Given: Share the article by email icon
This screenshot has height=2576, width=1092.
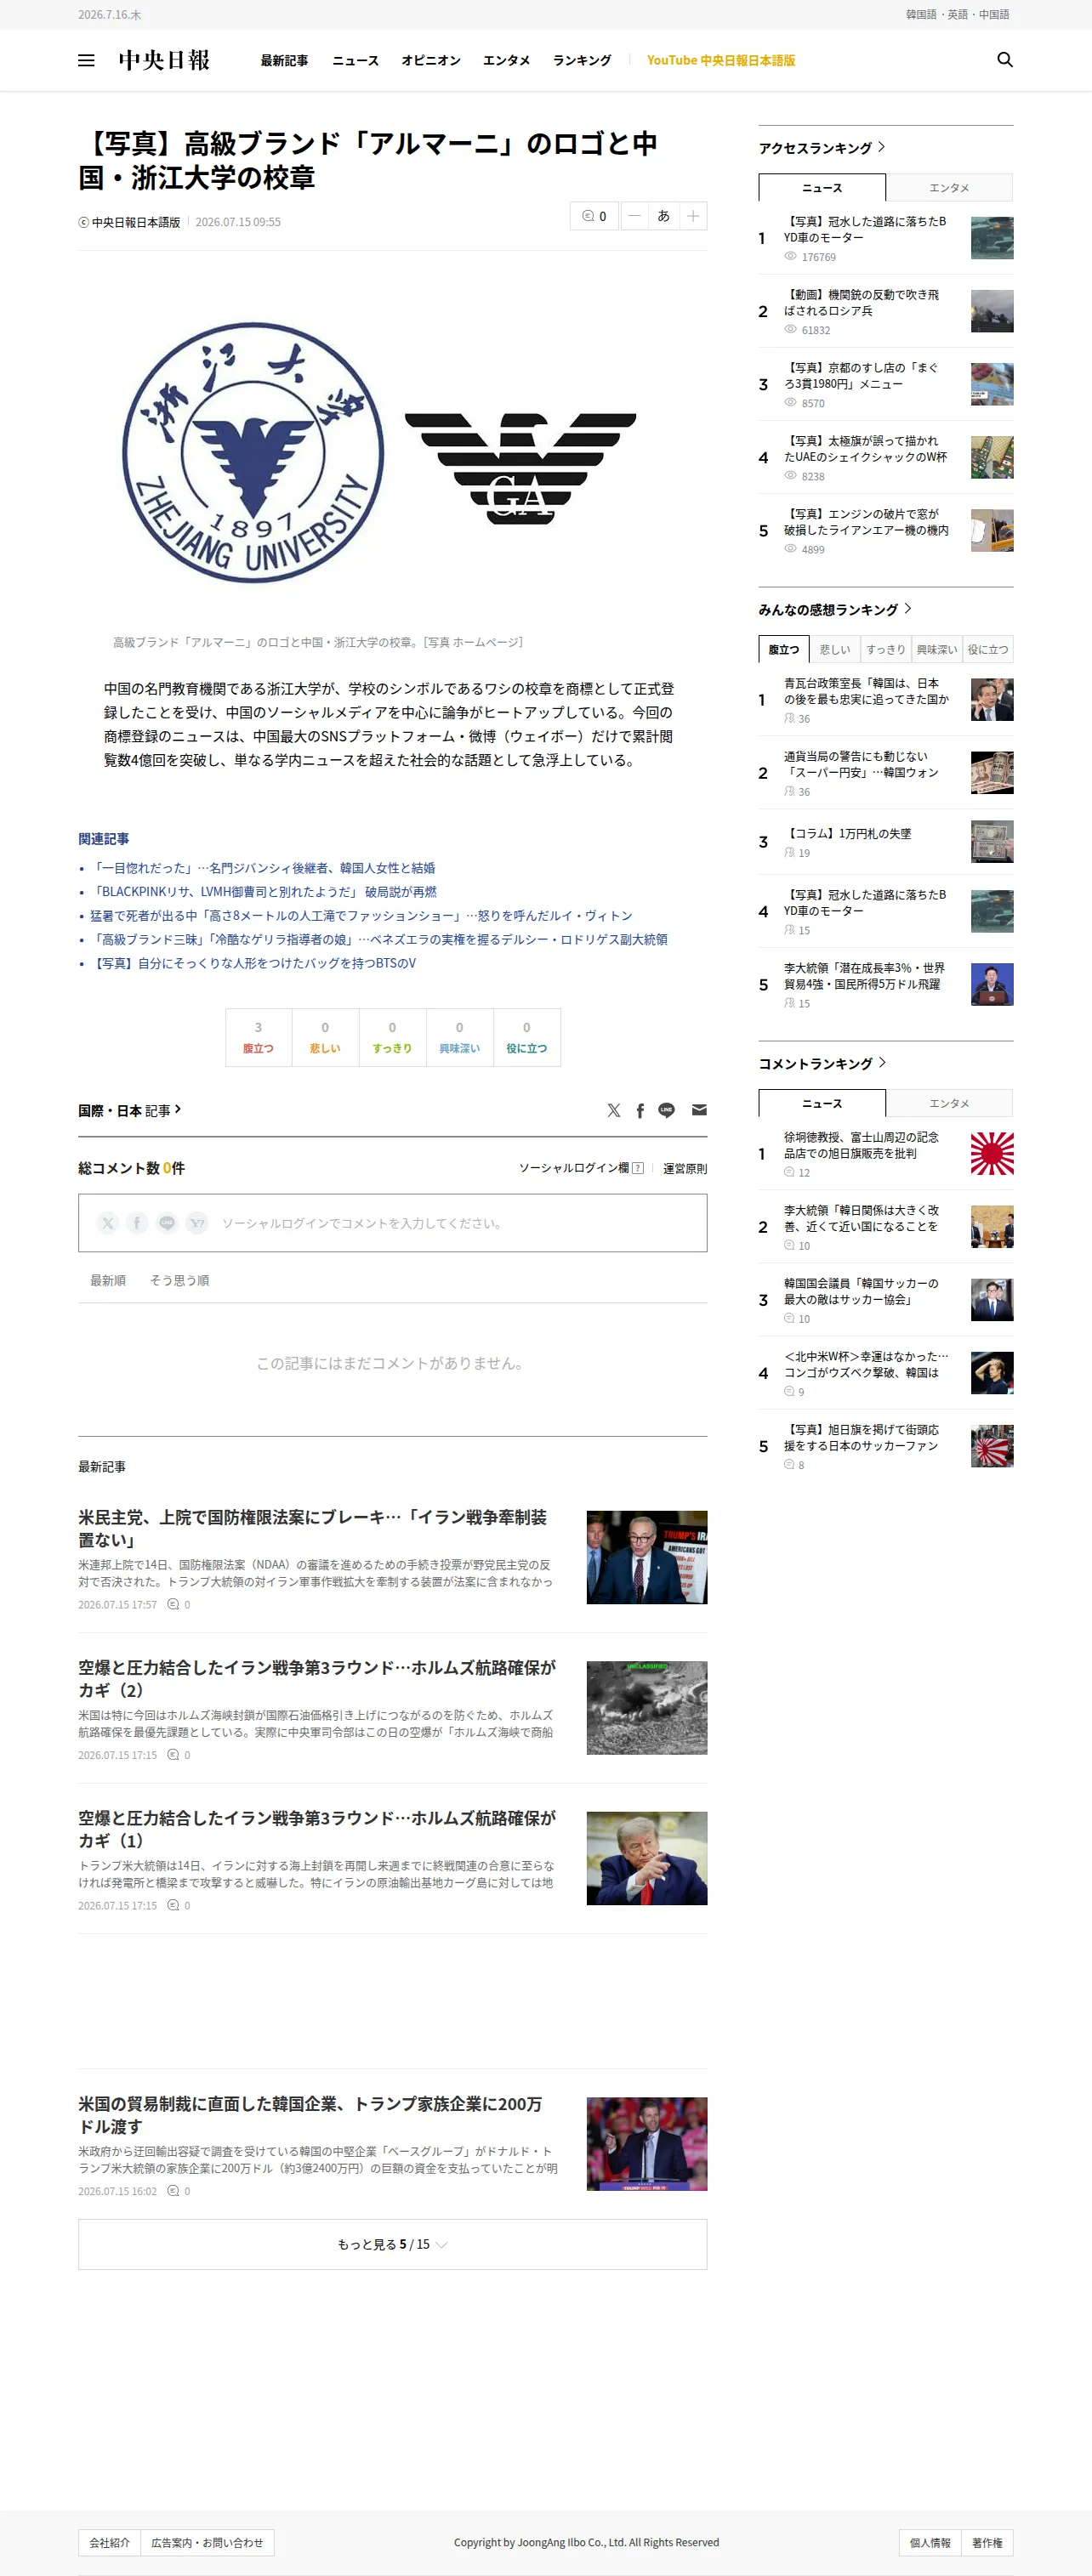Looking at the screenshot, I should pyautogui.click(x=699, y=1110).
